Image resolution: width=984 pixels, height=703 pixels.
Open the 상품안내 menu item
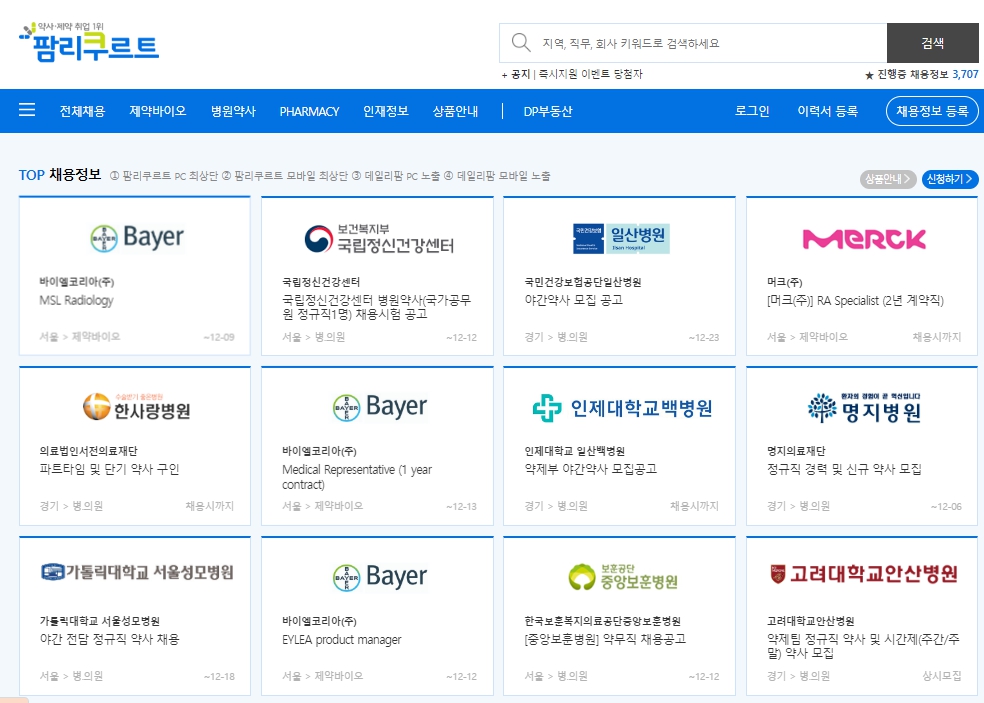point(456,111)
